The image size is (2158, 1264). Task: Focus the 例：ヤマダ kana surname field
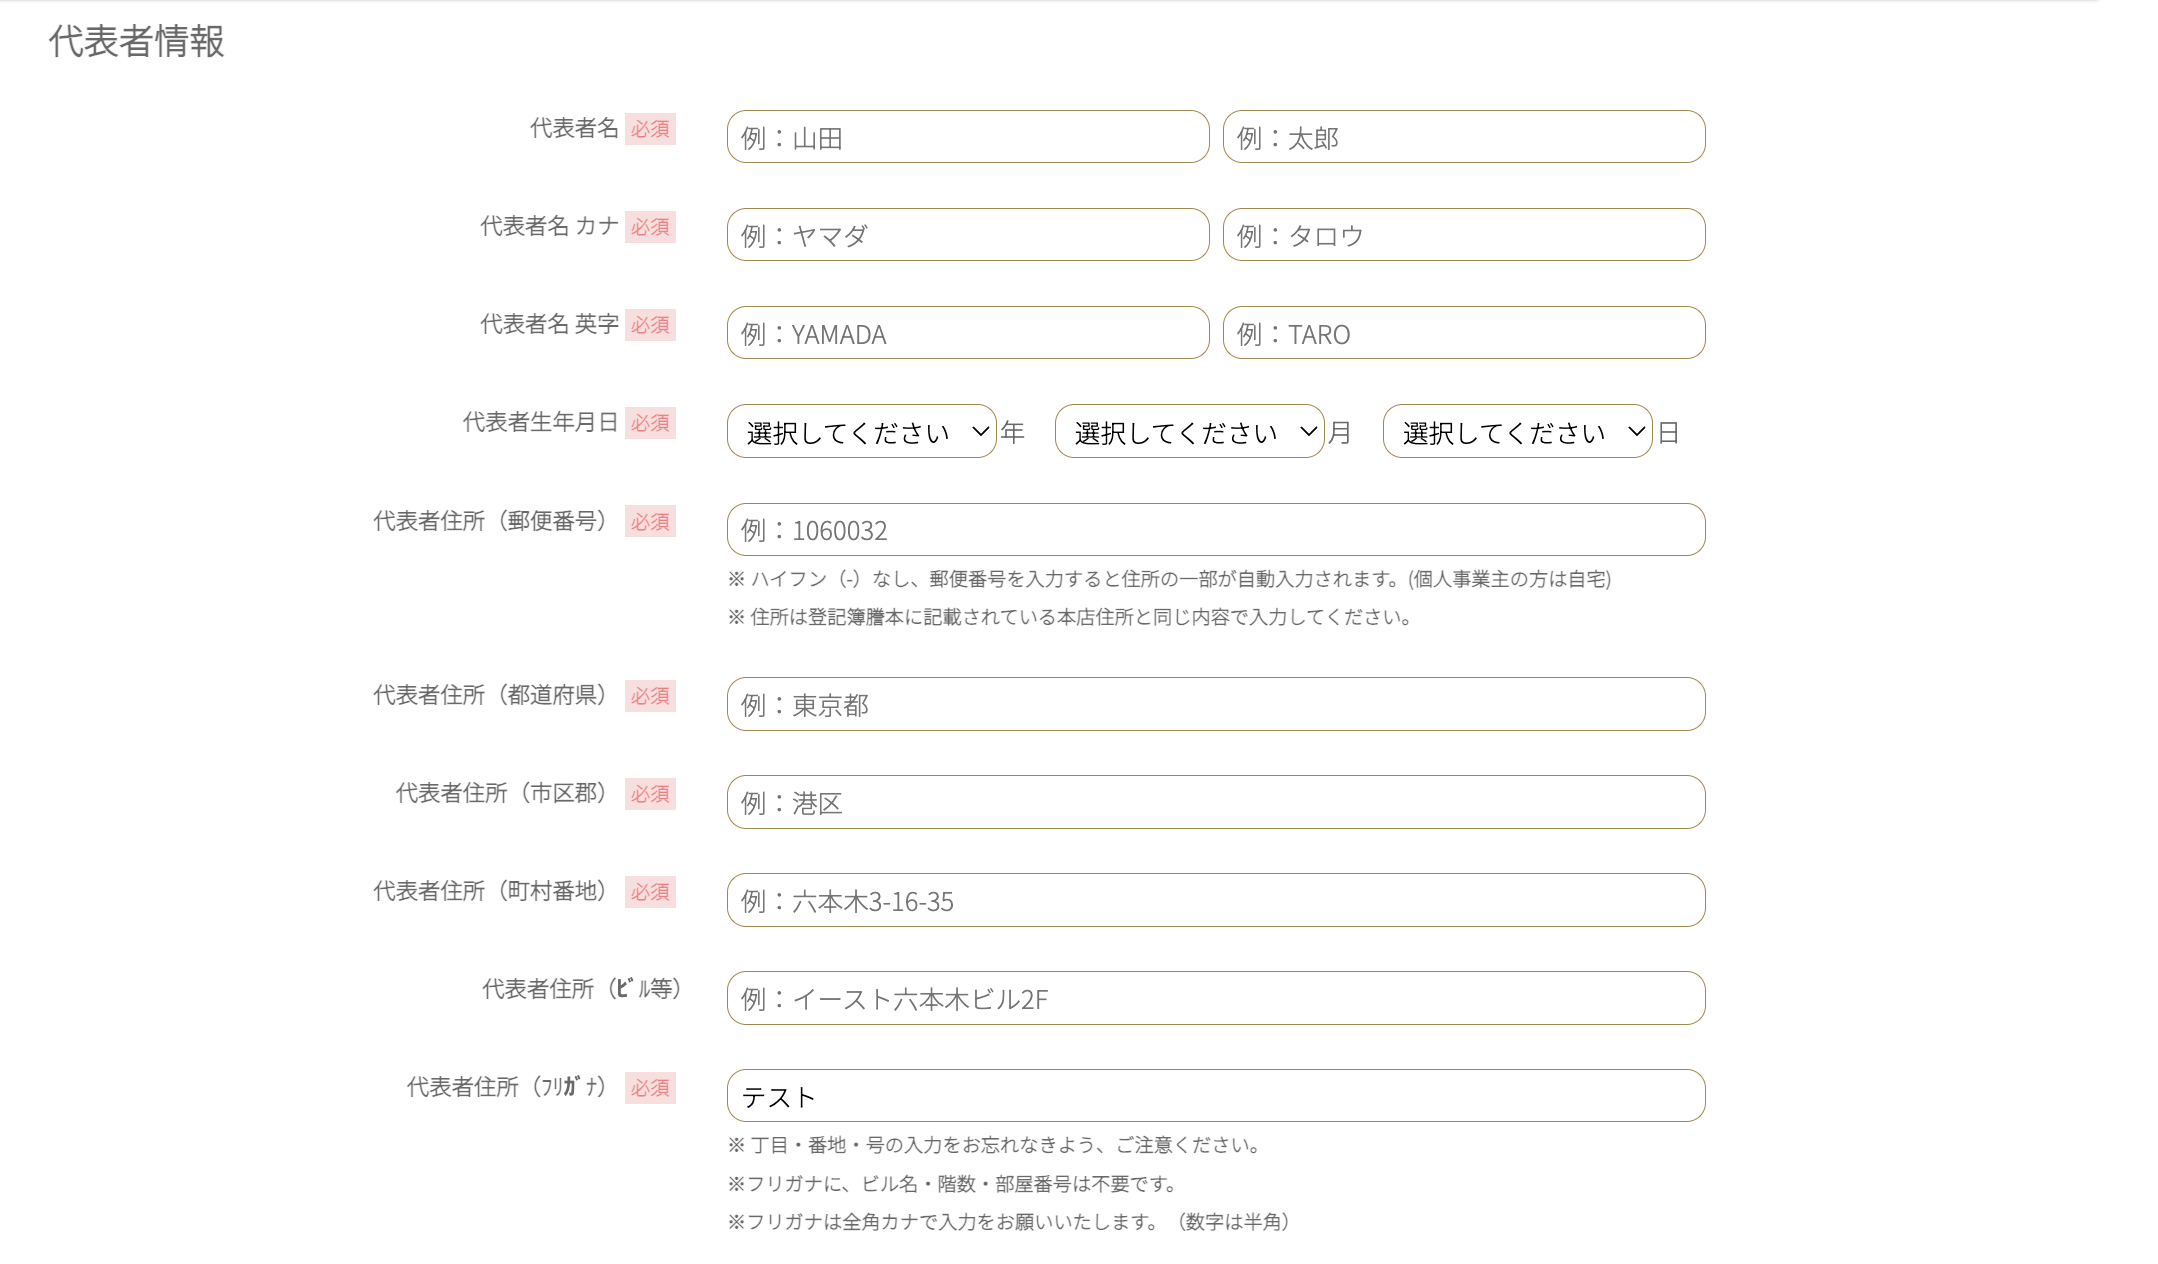968,235
